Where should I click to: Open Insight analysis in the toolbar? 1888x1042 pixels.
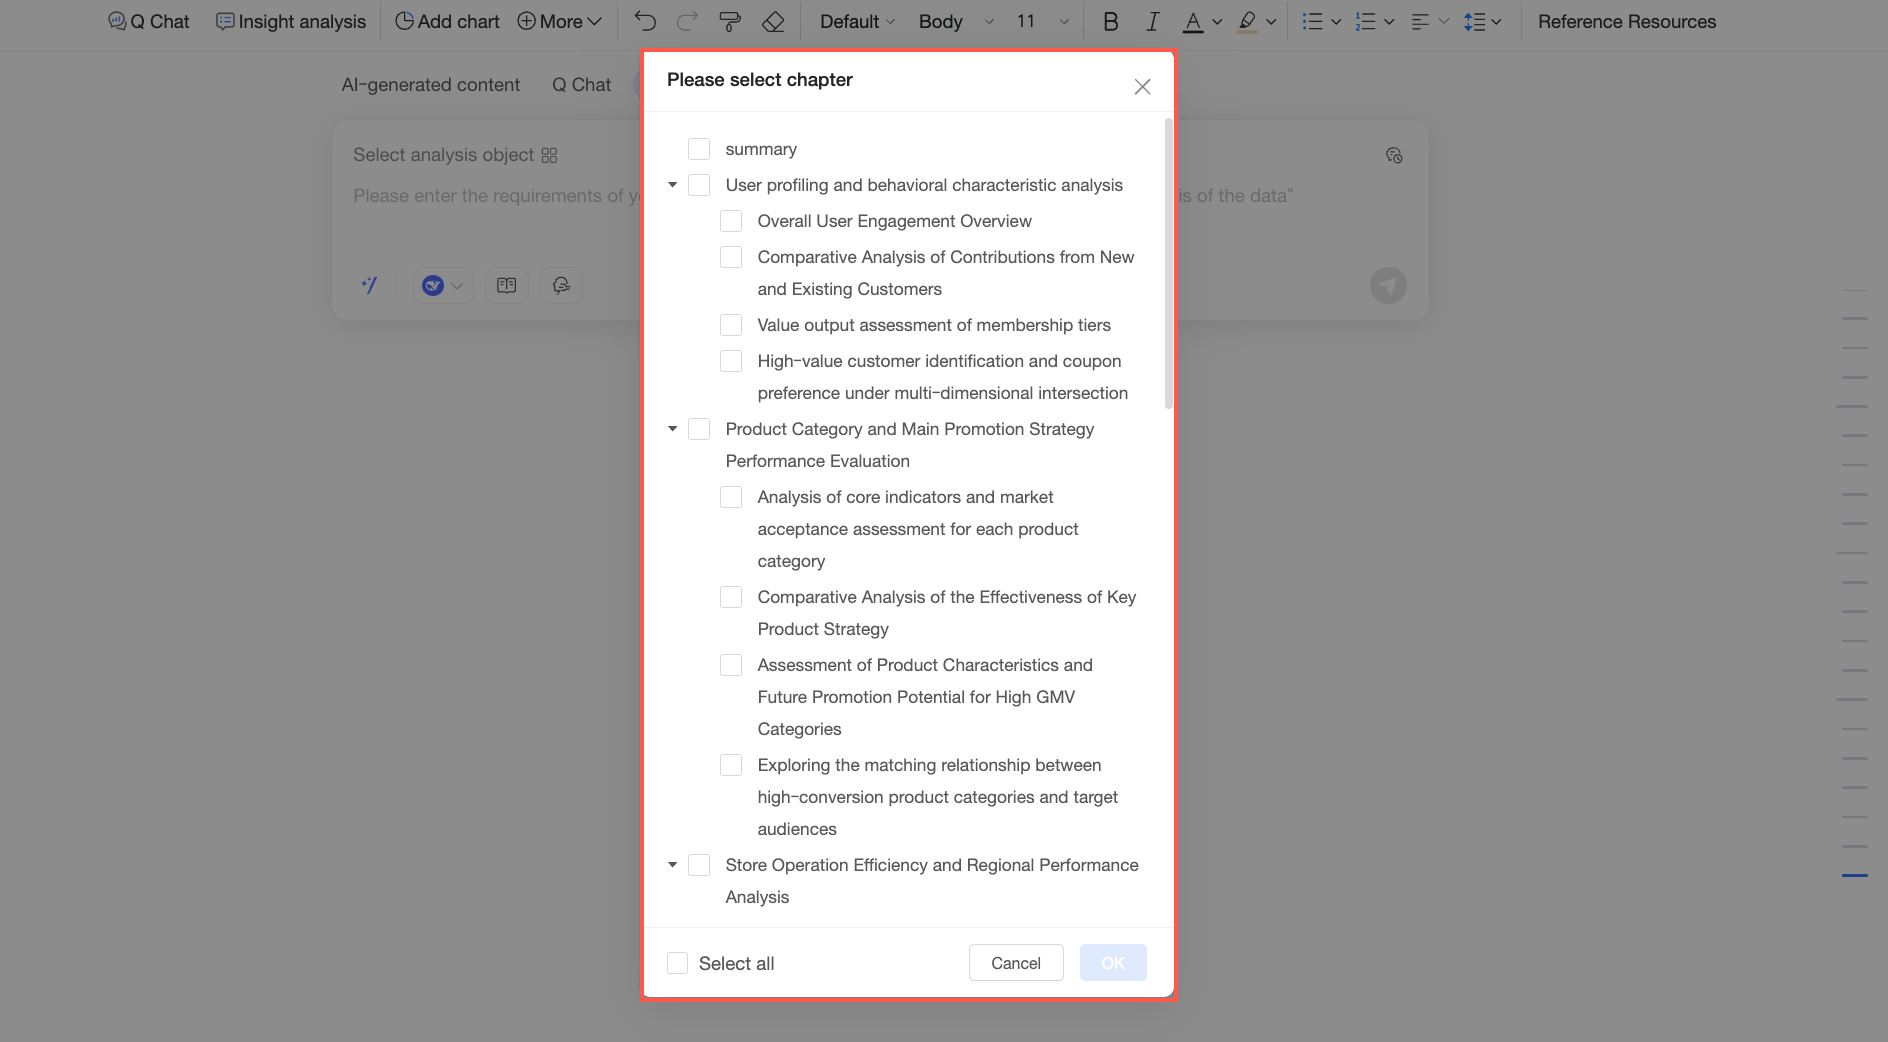291,22
